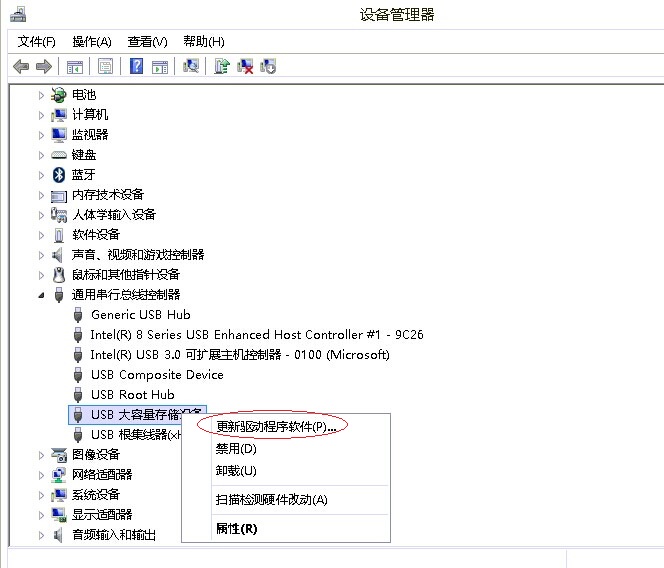The image size is (664, 568).
Task: Click the Back arrow toolbar icon
Action: point(21,66)
